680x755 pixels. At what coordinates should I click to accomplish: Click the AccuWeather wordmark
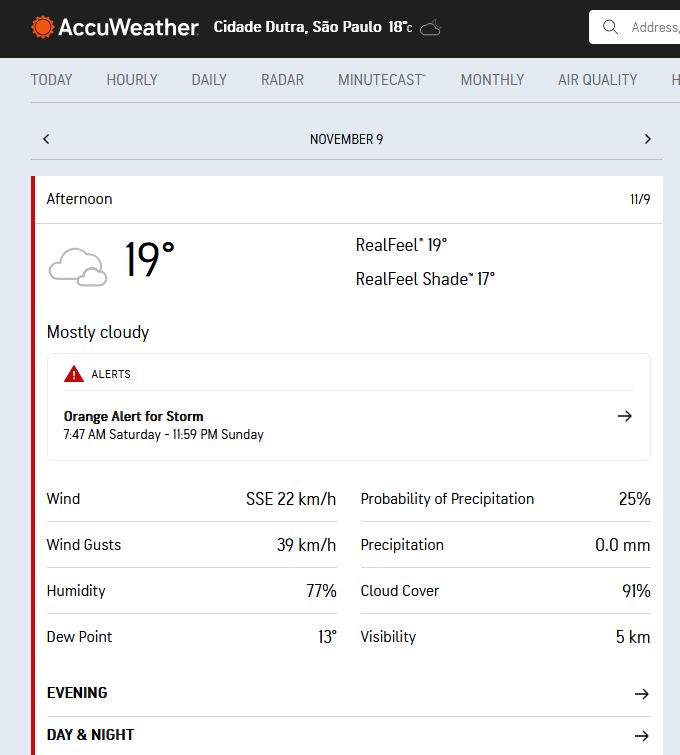[x=128, y=27]
